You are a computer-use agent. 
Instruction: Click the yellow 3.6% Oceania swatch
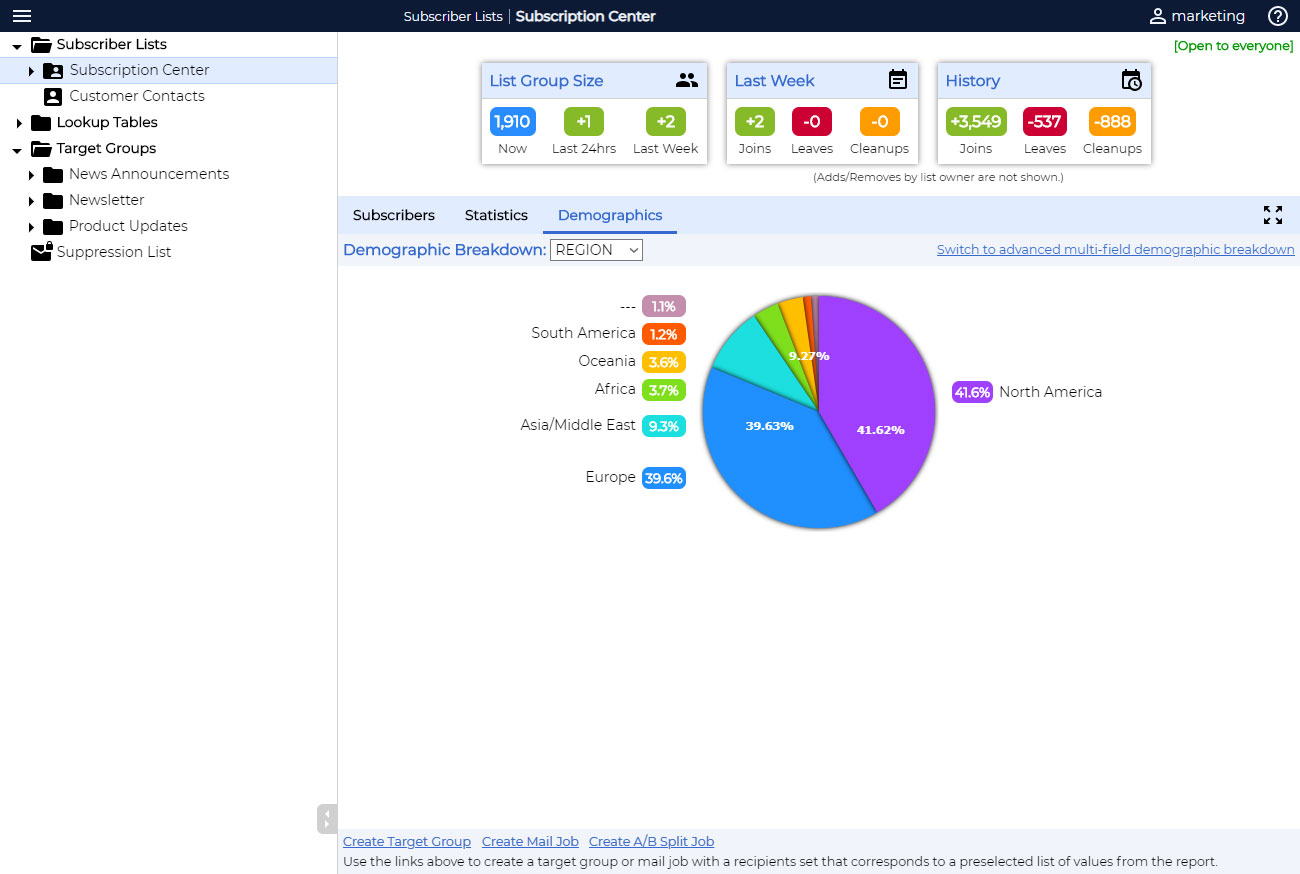(664, 363)
